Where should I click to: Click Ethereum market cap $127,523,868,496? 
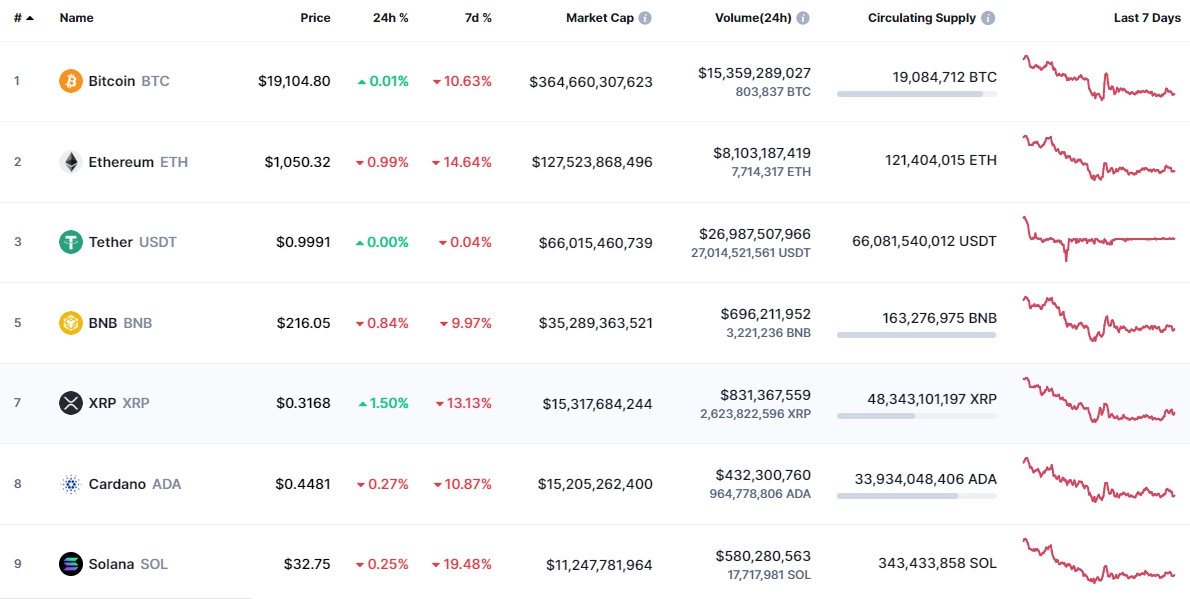coord(592,162)
